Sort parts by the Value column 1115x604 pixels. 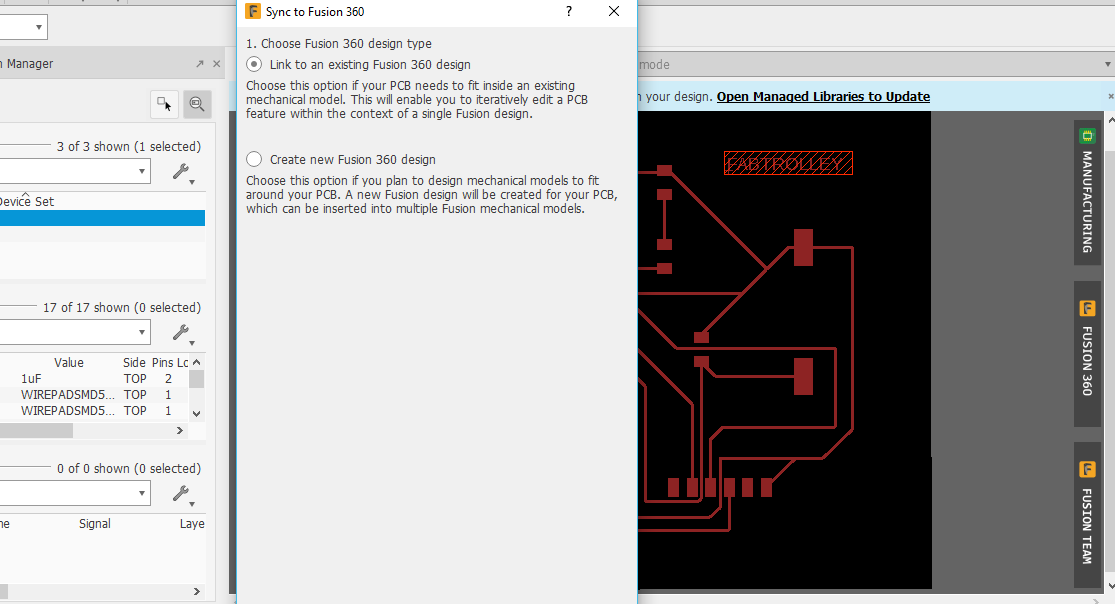click(x=69, y=363)
